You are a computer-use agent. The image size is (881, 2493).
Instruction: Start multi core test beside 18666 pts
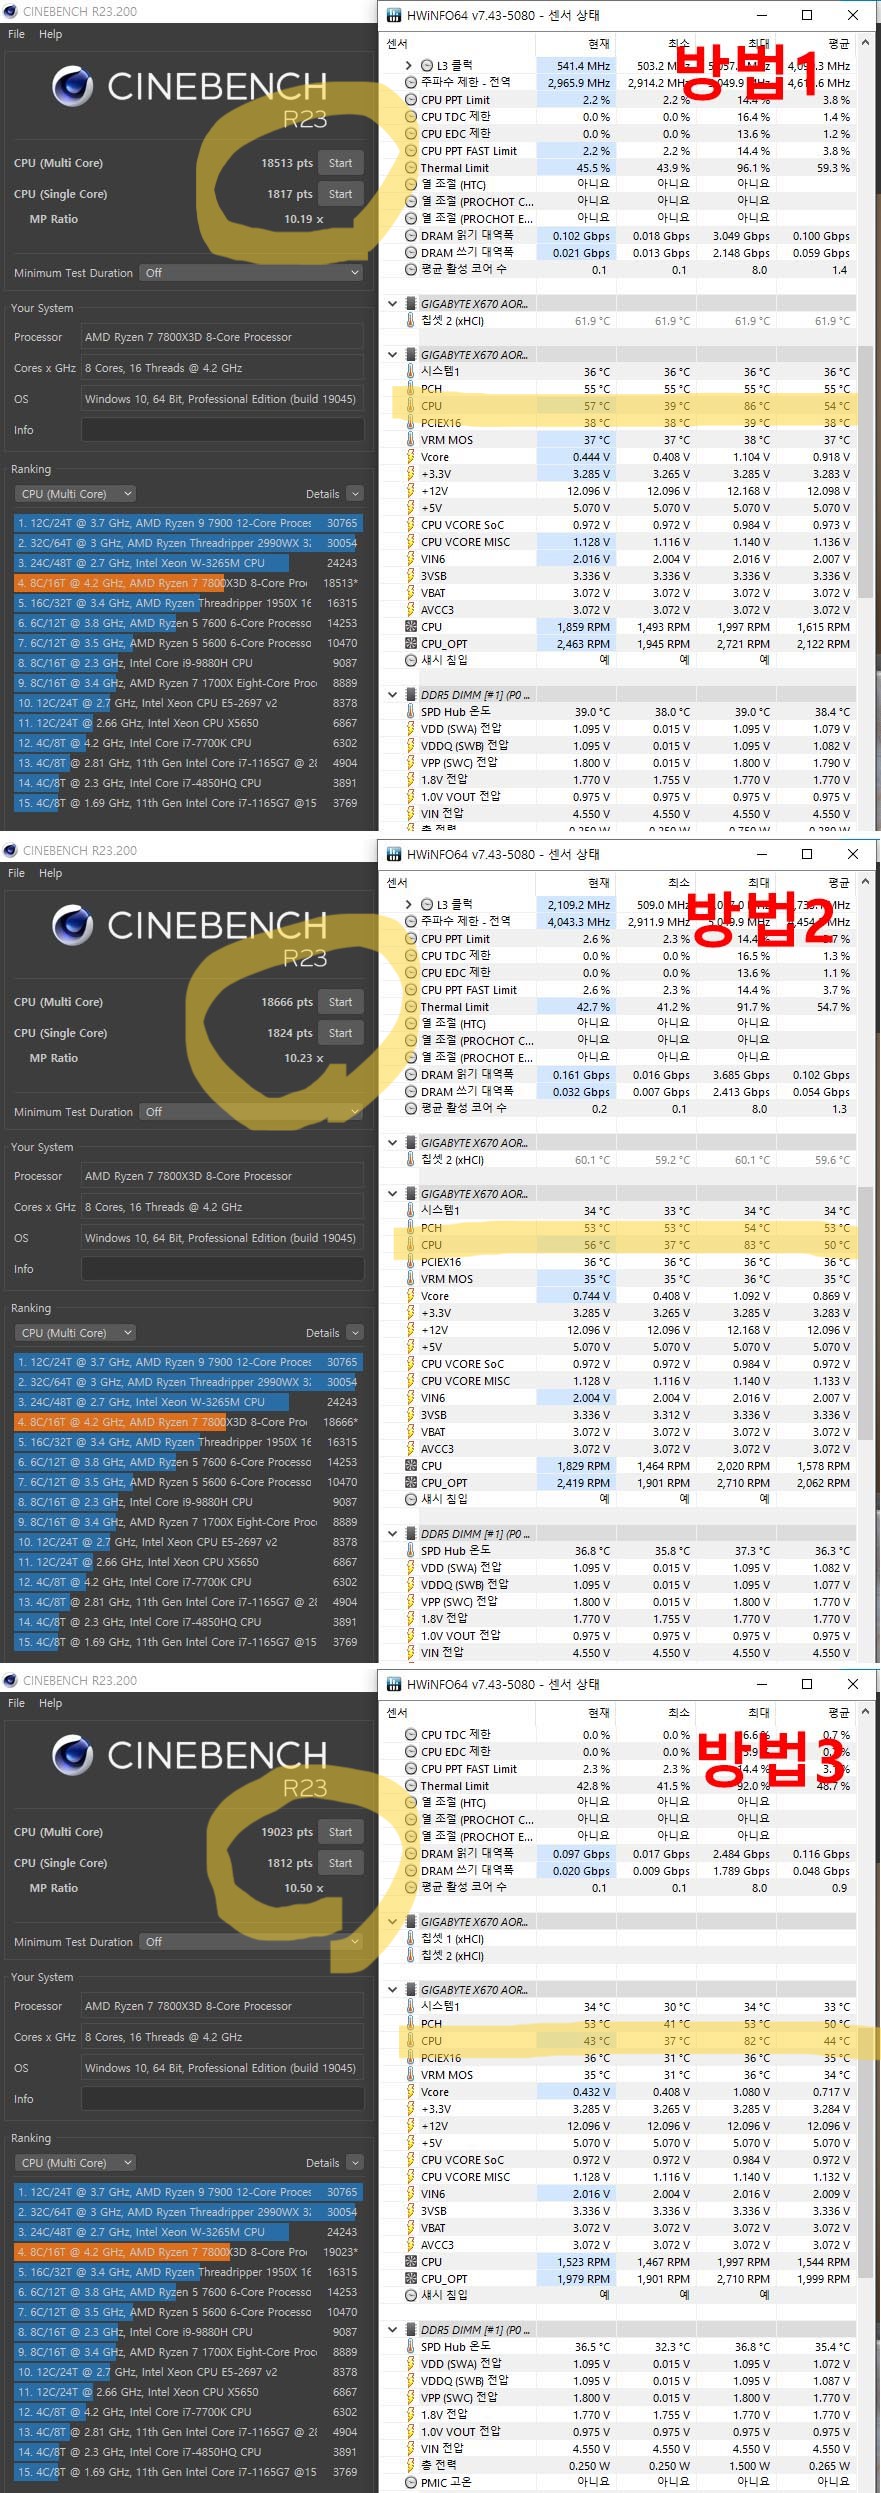(340, 1002)
